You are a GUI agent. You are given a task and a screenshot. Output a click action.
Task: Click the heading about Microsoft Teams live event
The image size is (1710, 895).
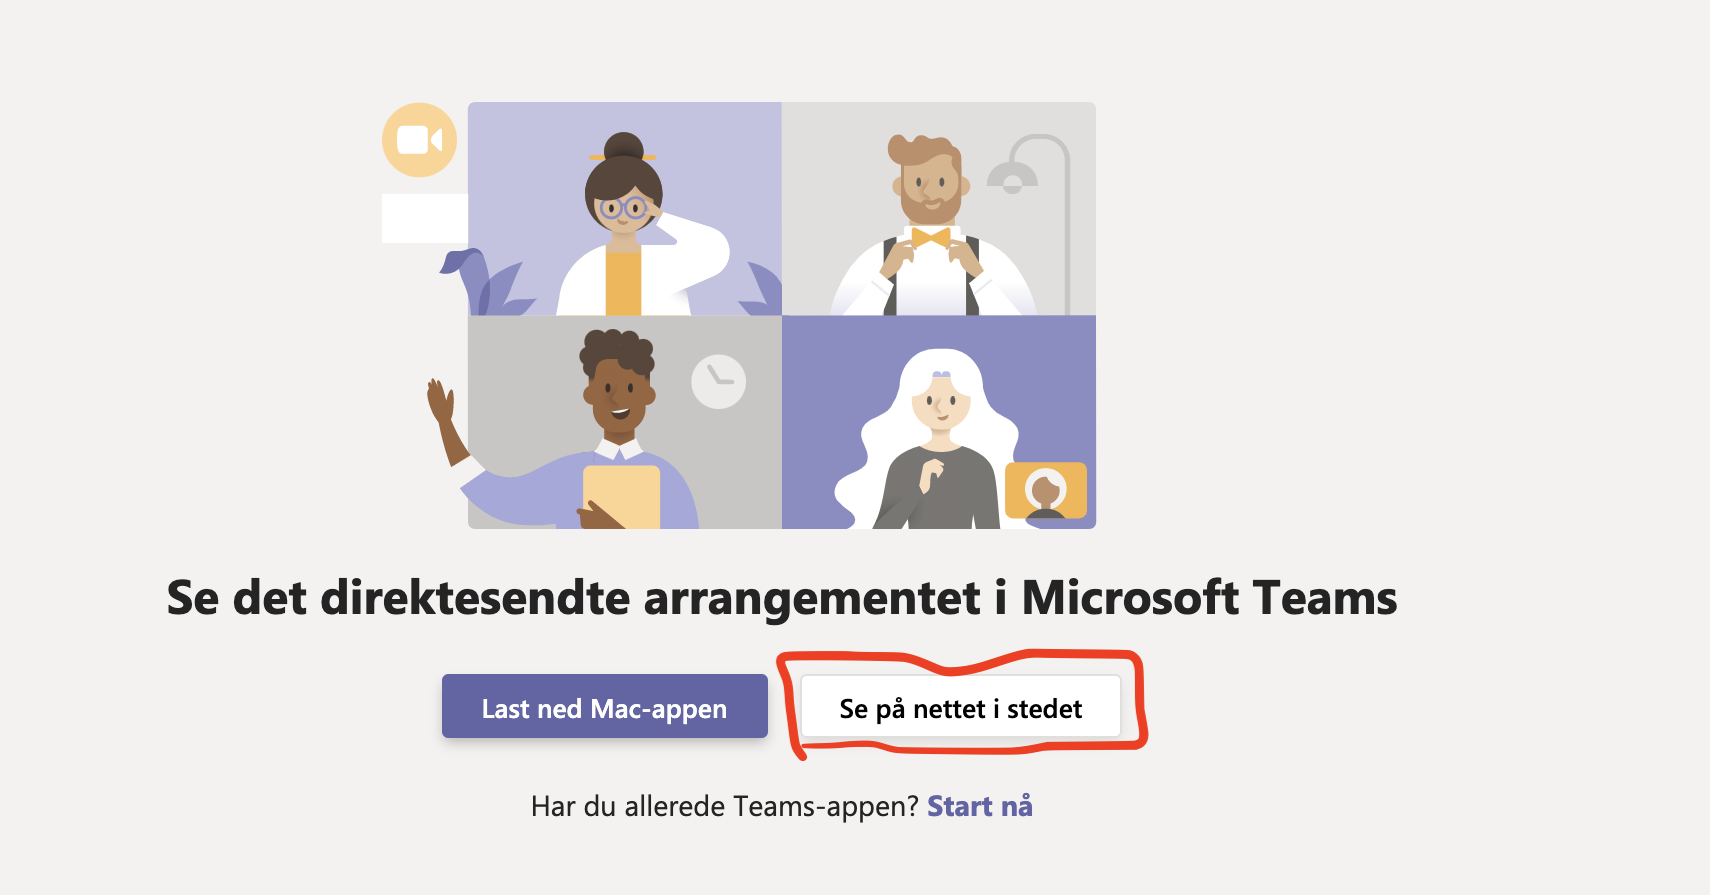[x=782, y=598]
